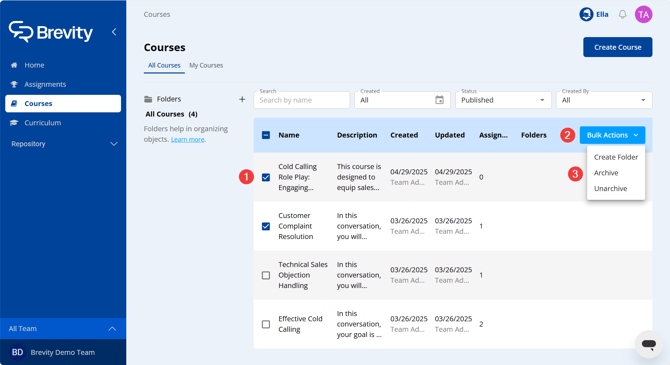Click the Home house icon
This screenshot has height=365, width=670.
click(14, 65)
